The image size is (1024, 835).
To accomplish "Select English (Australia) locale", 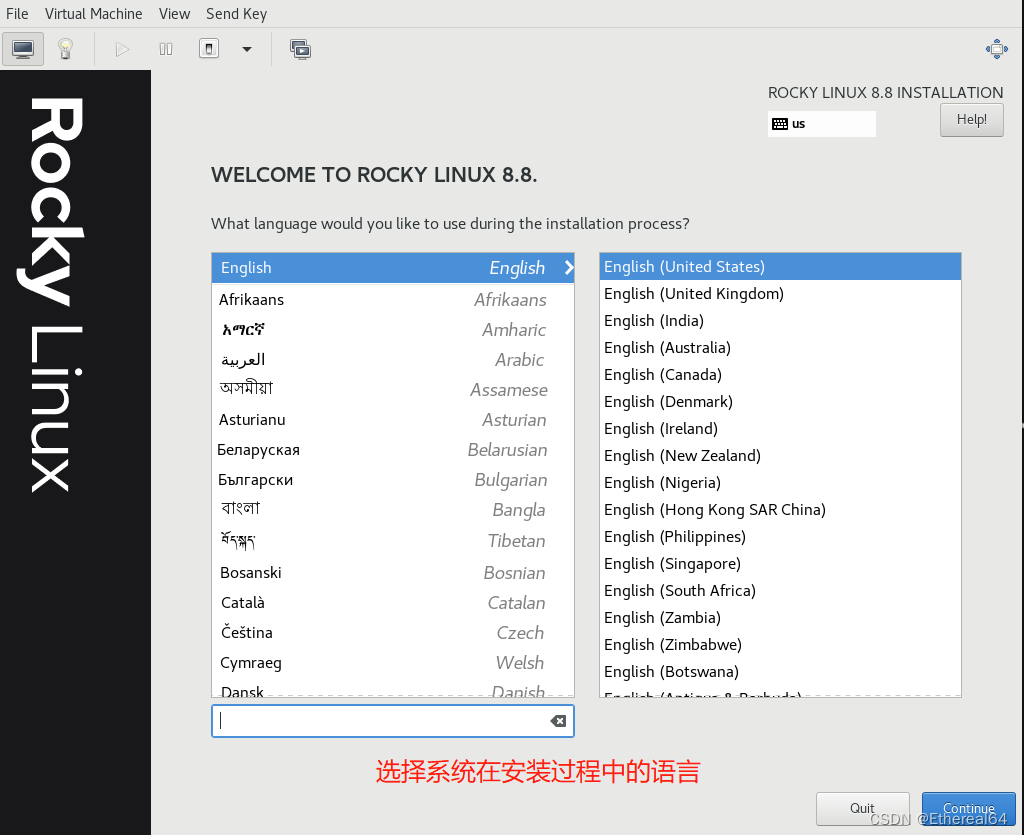I will tap(780, 347).
